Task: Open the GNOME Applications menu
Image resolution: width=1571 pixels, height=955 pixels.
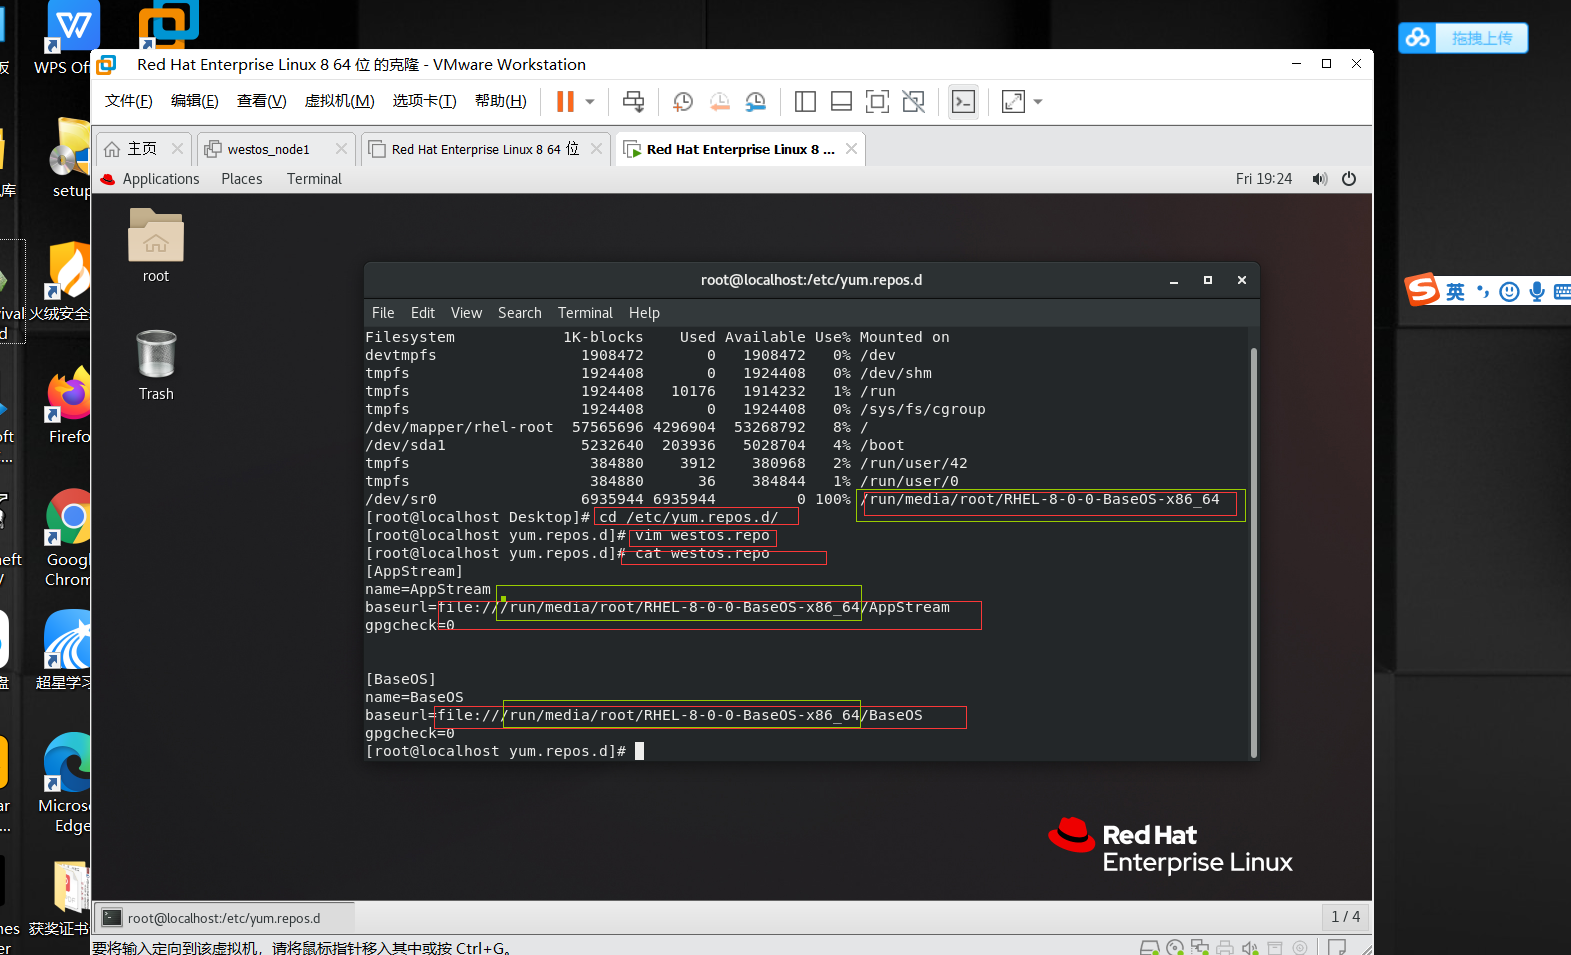Action: [150, 179]
